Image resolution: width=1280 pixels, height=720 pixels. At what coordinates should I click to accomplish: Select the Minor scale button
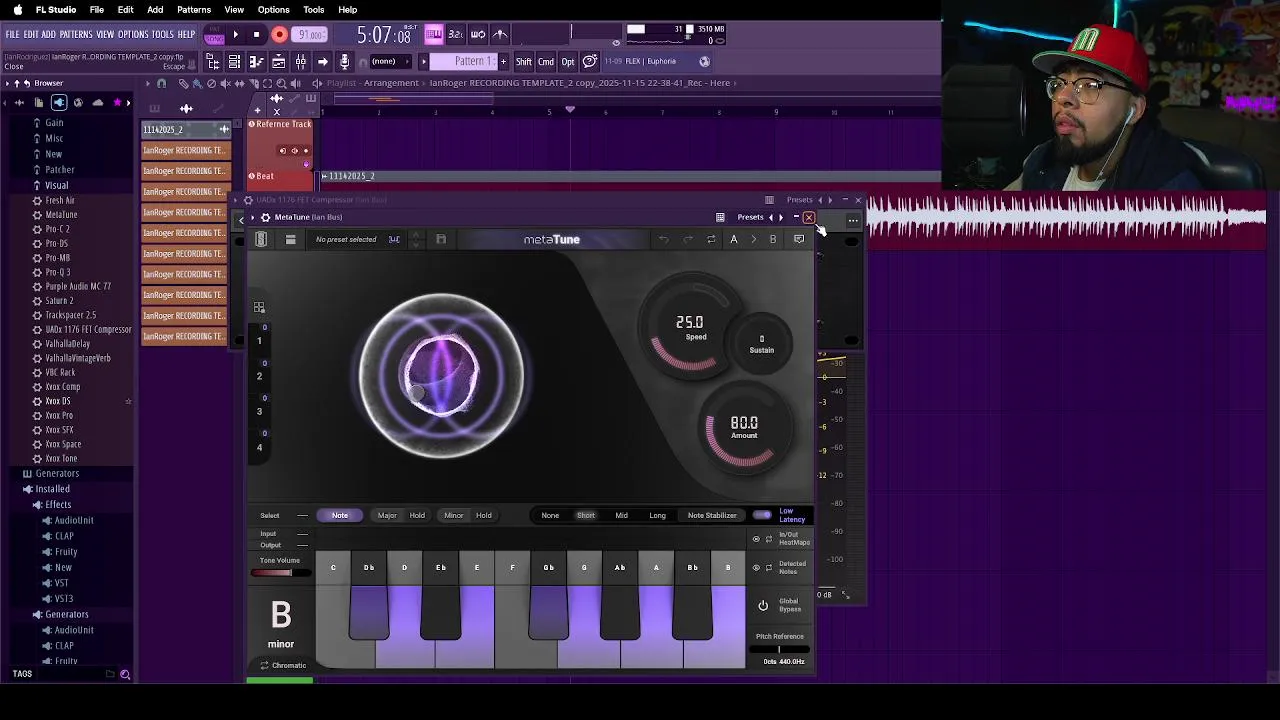pyautogui.click(x=454, y=515)
